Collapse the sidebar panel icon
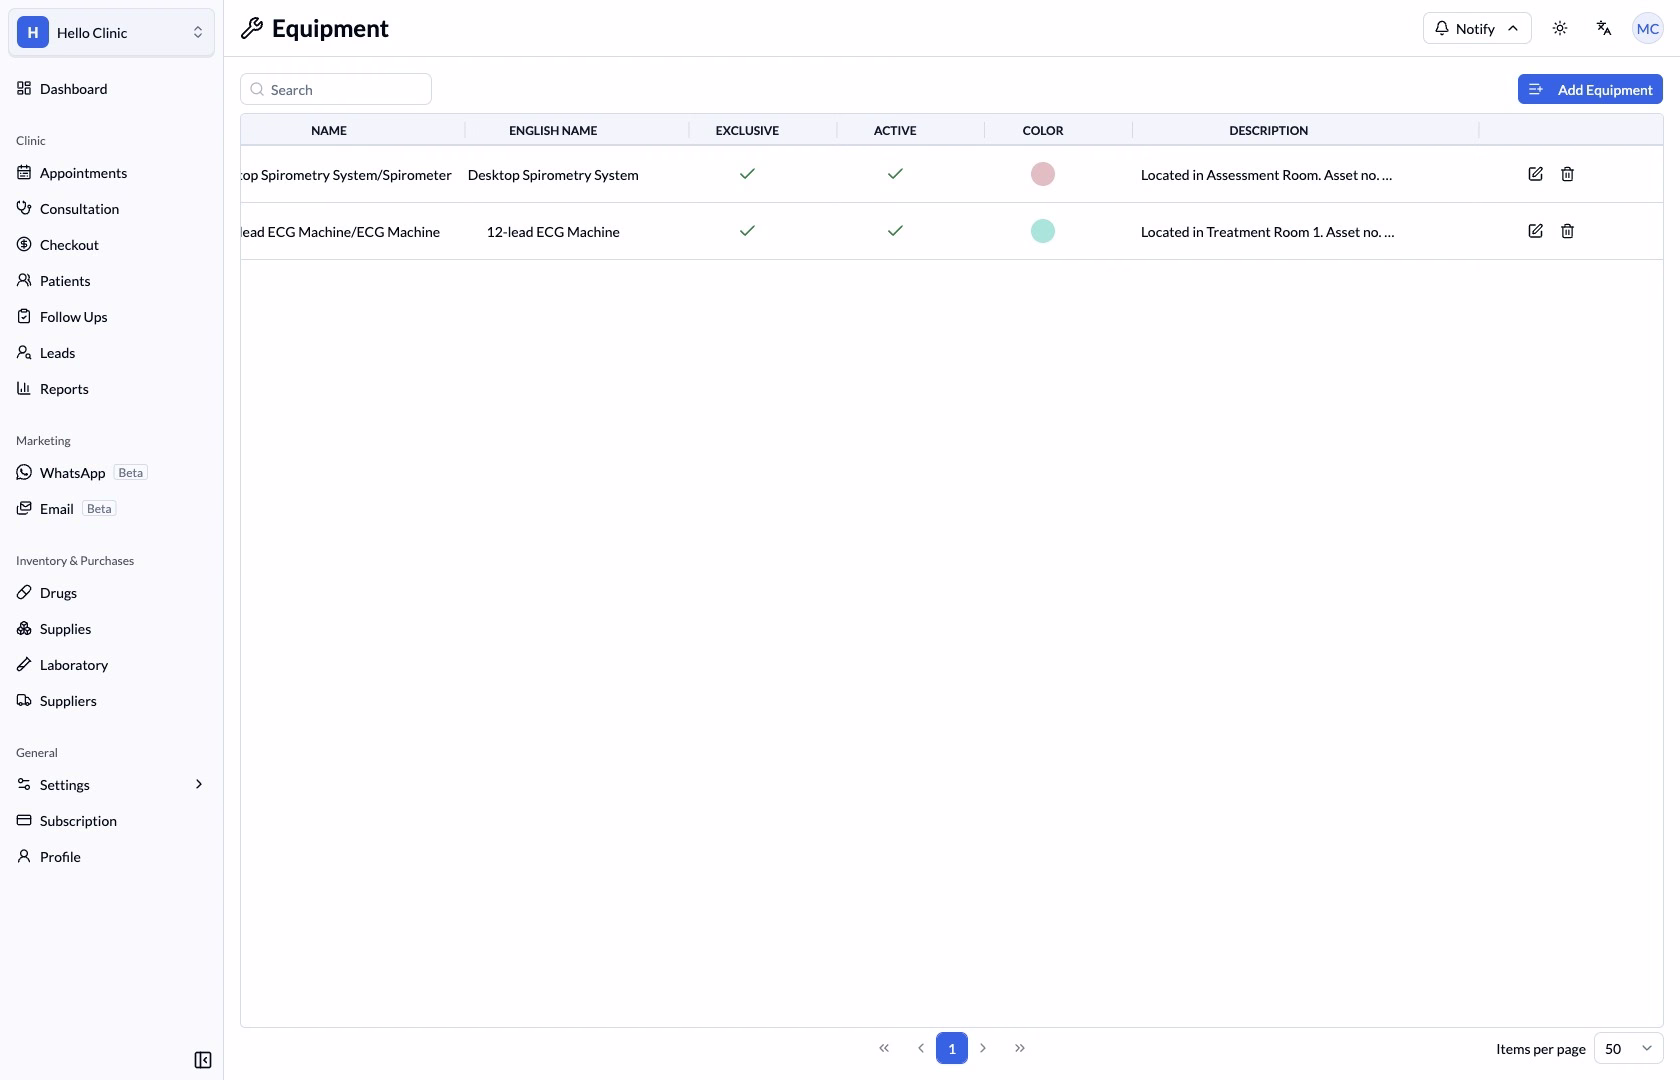Image resolution: width=1680 pixels, height=1080 pixels. tap(203, 1060)
